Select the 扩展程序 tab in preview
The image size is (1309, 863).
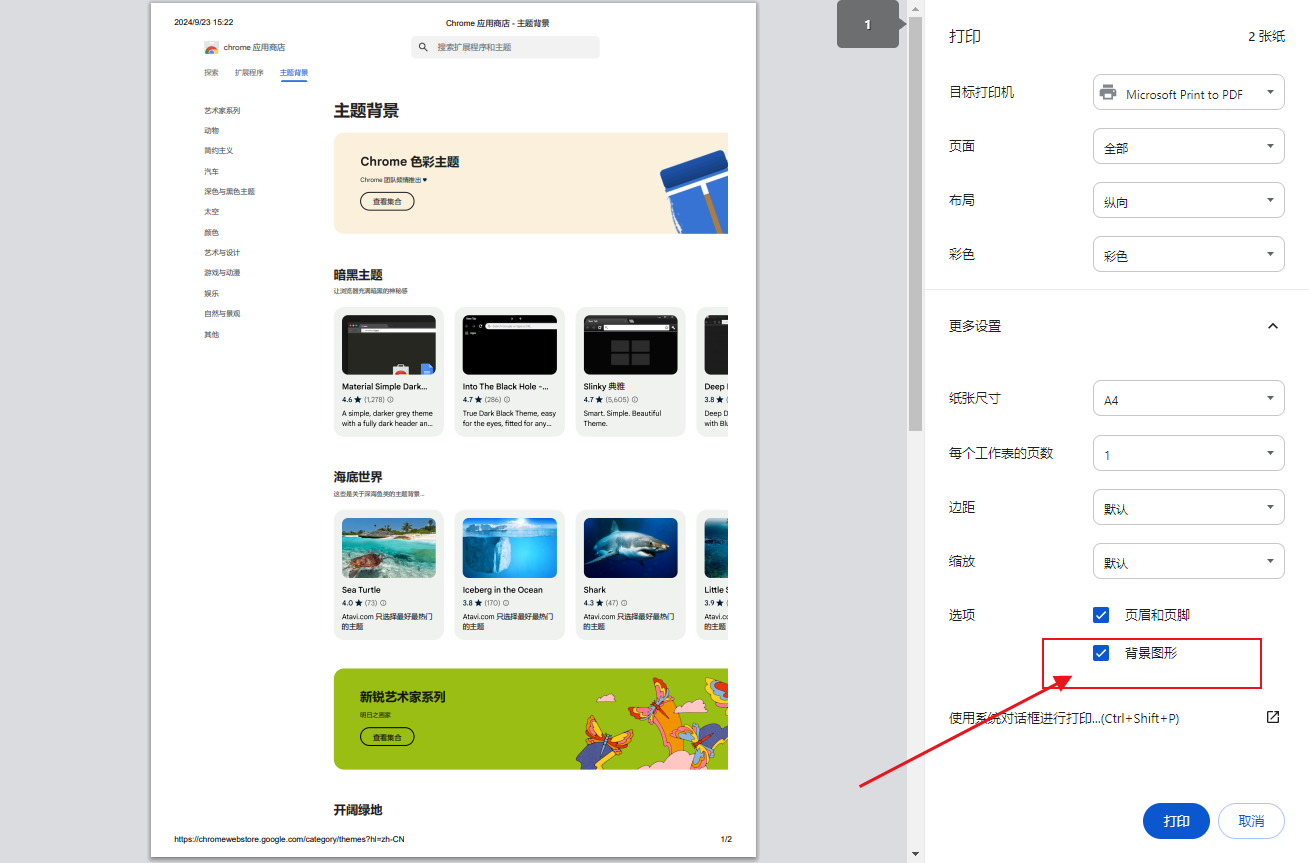point(249,72)
